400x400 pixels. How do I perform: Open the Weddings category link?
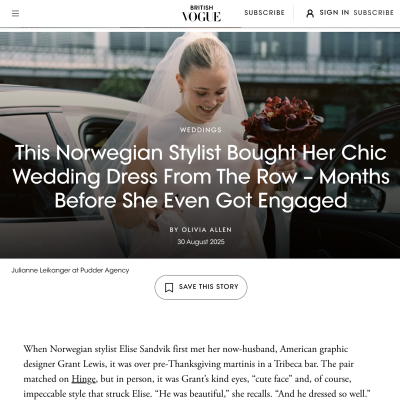(201, 130)
